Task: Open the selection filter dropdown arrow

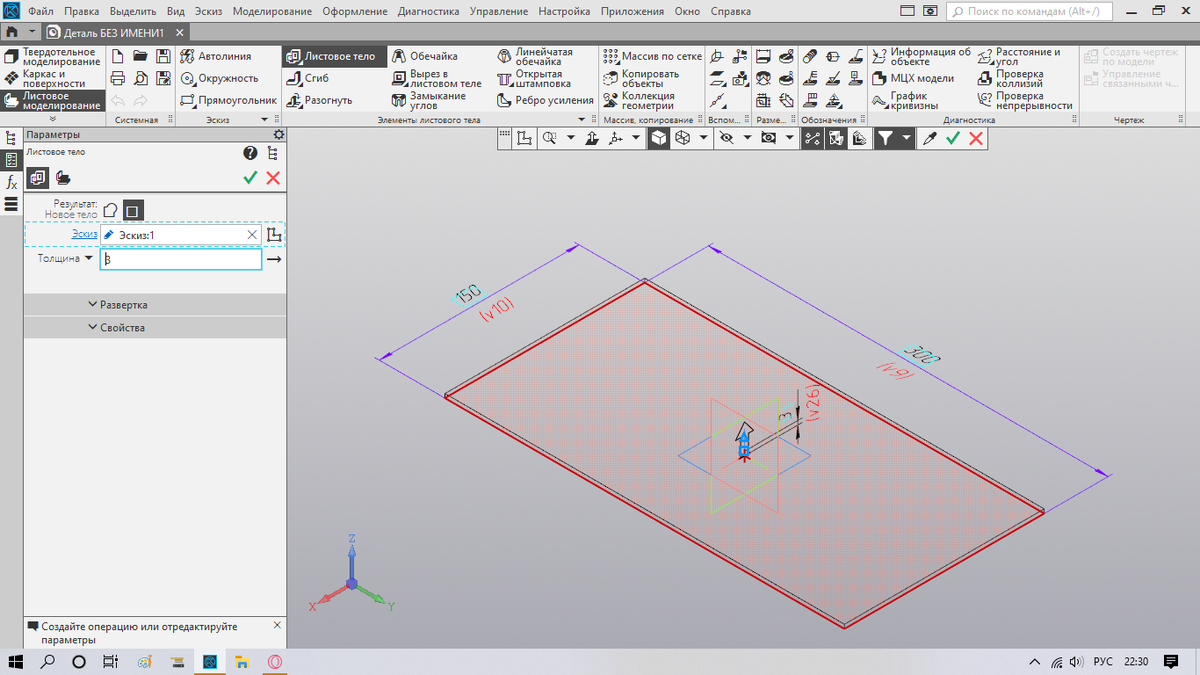Action: click(906, 139)
